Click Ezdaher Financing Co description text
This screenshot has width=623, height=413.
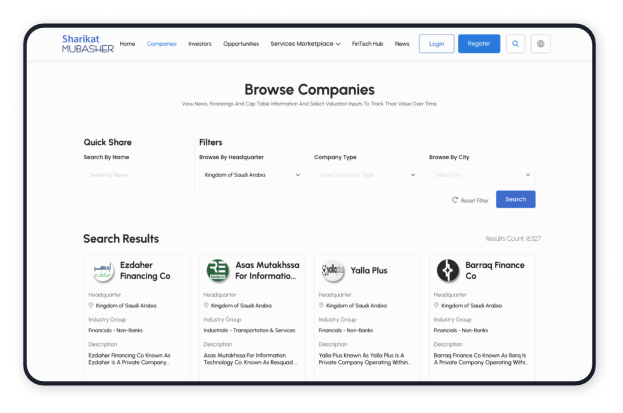[x=130, y=359]
